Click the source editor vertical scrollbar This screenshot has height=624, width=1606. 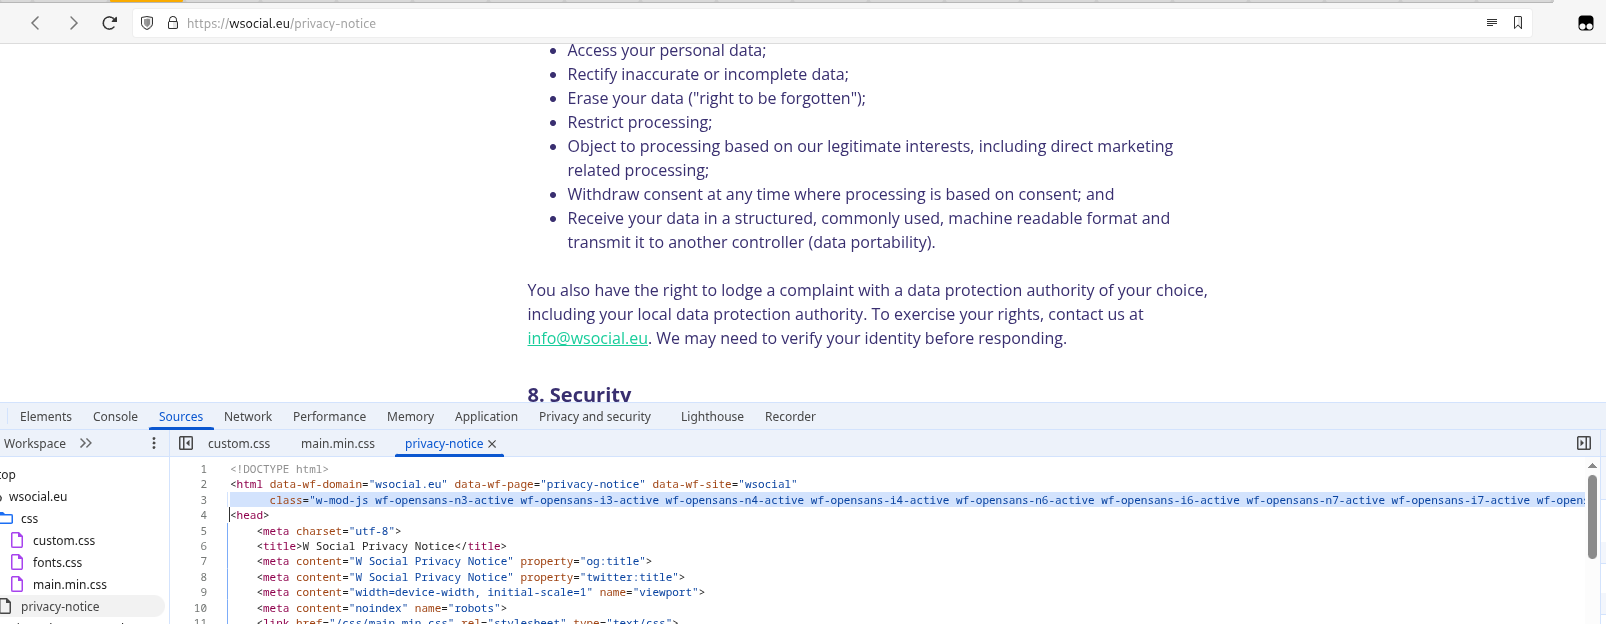pos(1592,516)
